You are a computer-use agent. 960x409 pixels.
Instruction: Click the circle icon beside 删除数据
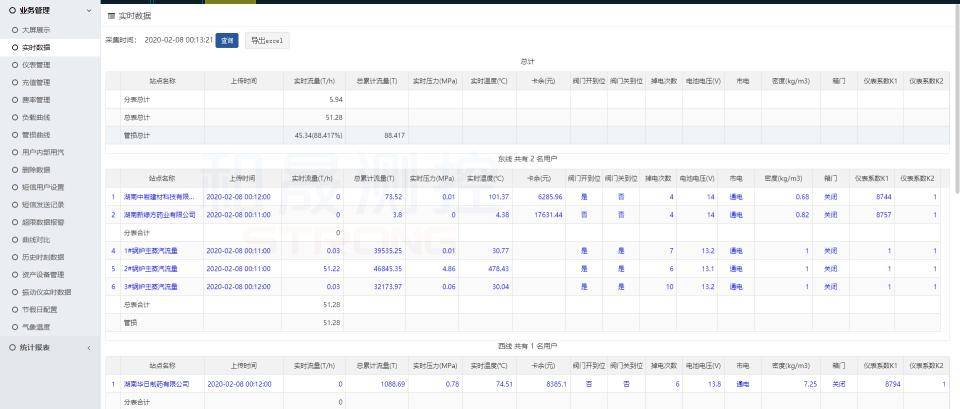point(13,170)
